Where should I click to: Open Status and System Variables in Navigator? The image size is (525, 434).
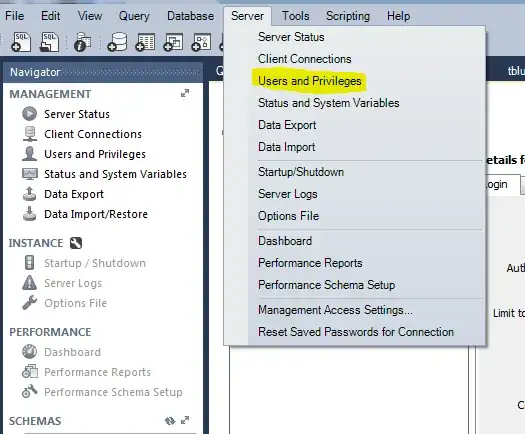[x=115, y=174]
